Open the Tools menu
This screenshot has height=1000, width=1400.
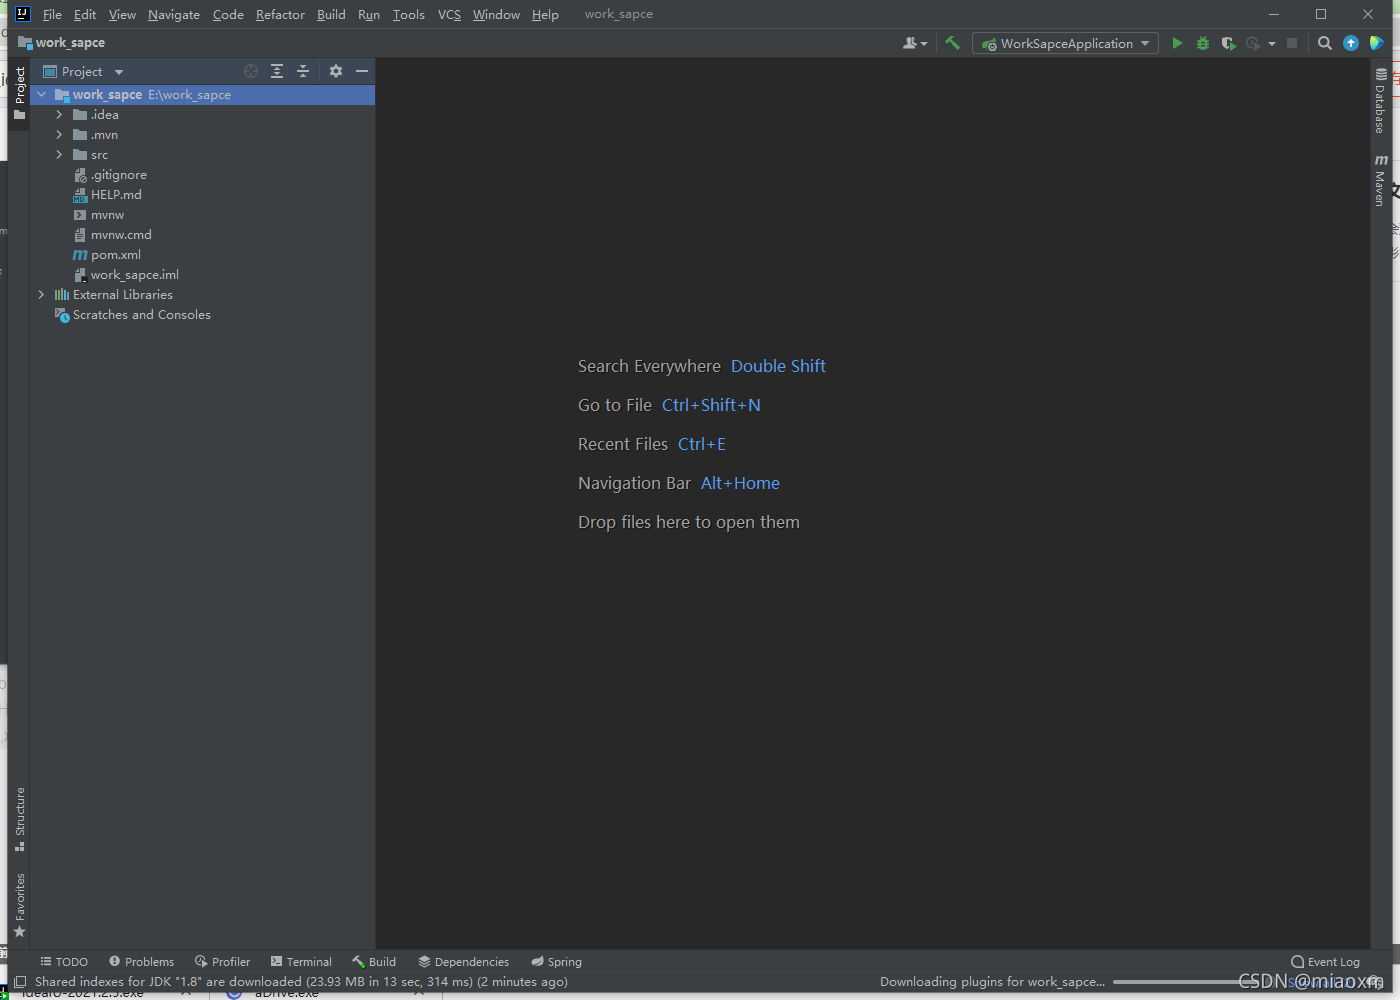pyautogui.click(x=408, y=14)
